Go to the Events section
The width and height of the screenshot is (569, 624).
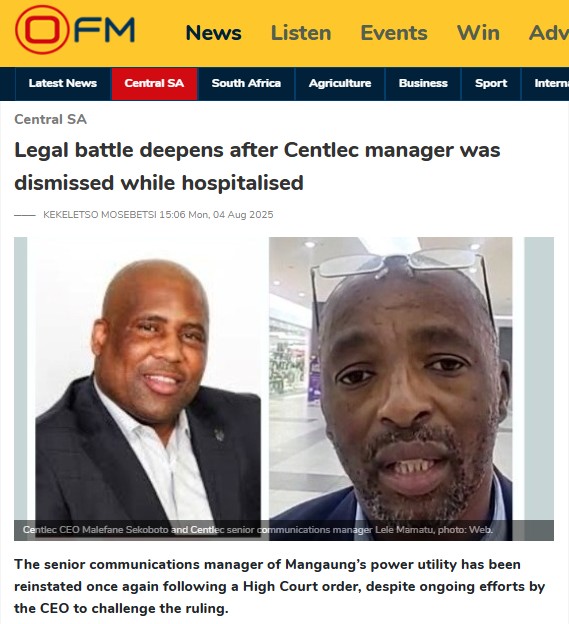click(x=394, y=33)
